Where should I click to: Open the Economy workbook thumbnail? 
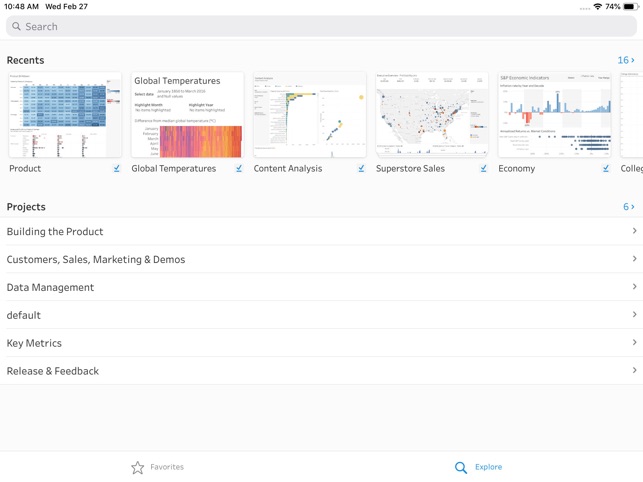tap(554, 115)
